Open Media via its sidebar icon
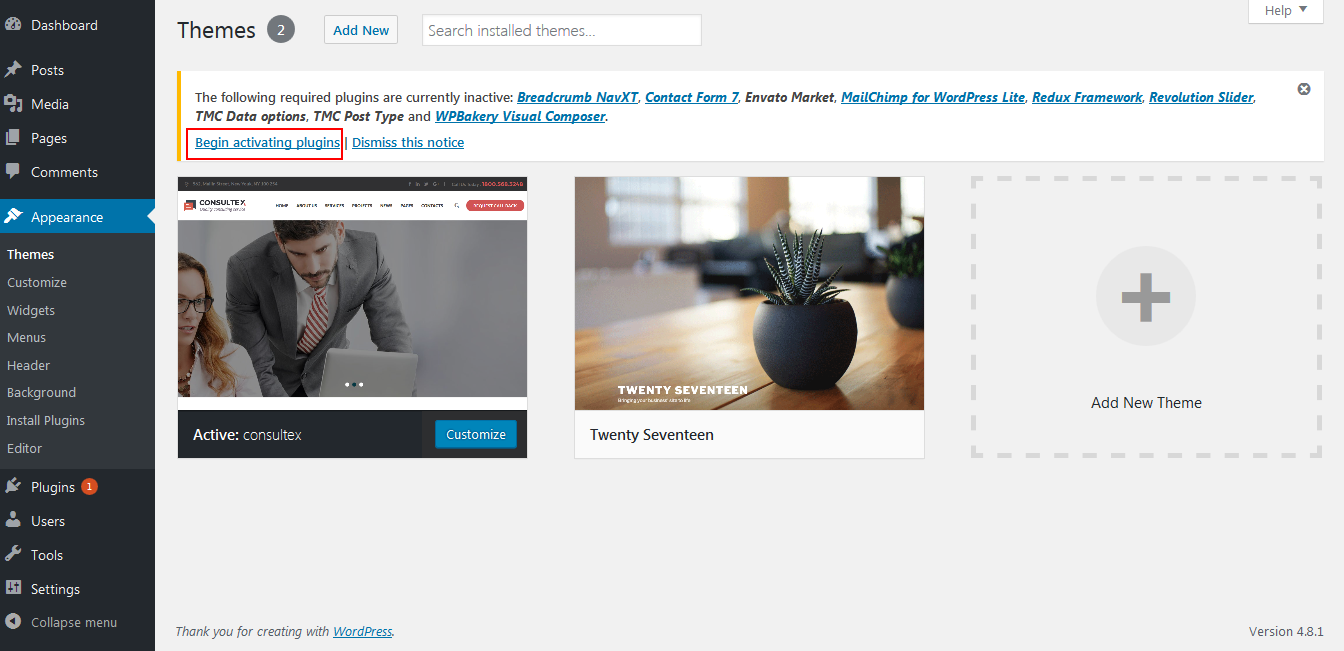Screen dimensions: 1344x651 (14, 104)
